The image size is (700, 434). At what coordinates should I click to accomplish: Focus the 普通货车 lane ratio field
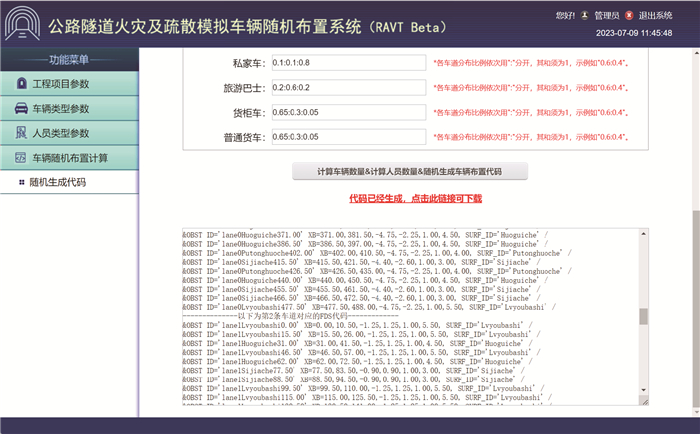(348, 137)
